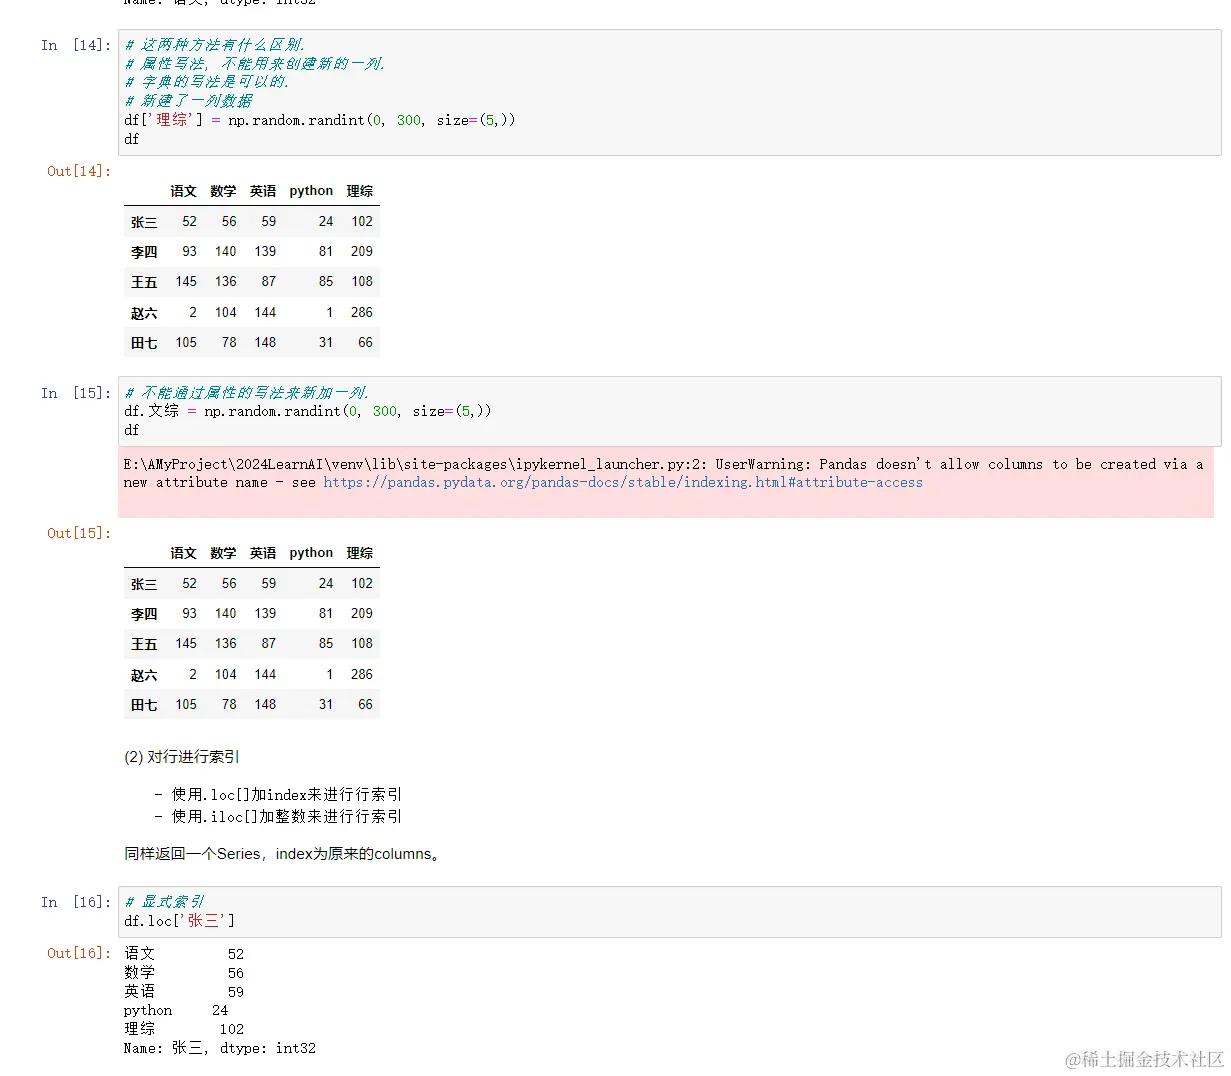Focus the In [14] code cell editor
Screen dimensions: 1231x1076
(x=669, y=92)
